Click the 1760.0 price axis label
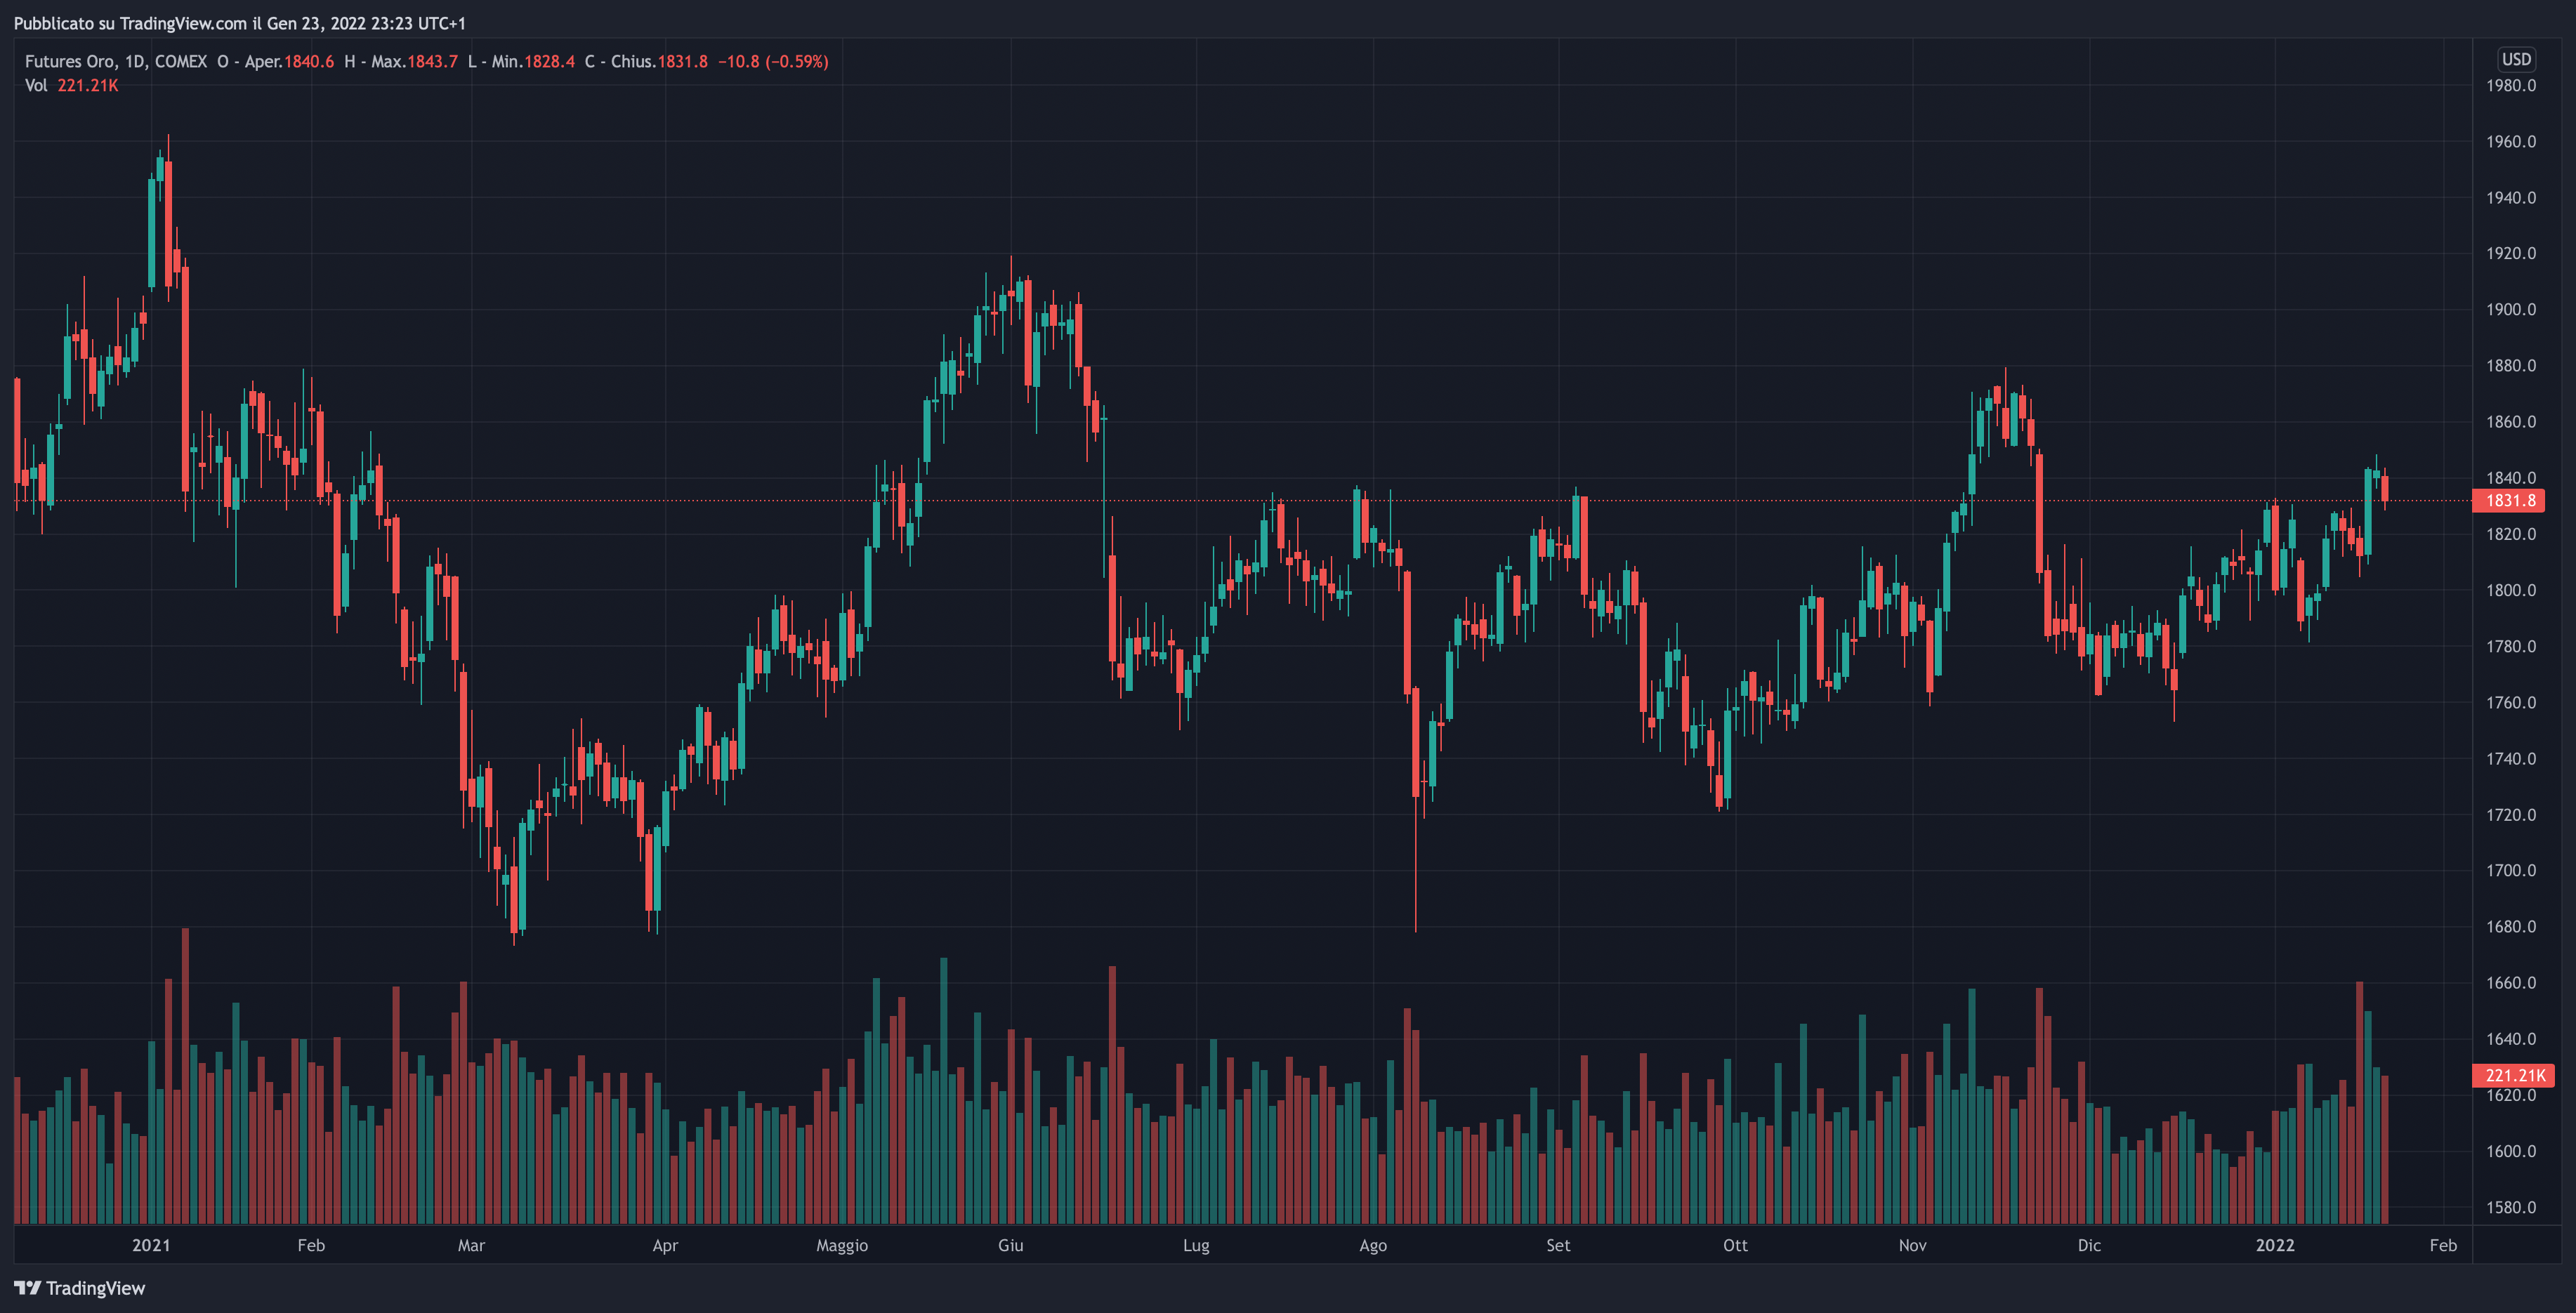Image resolution: width=2576 pixels, height=1313 pixels. click(2511, 703)
